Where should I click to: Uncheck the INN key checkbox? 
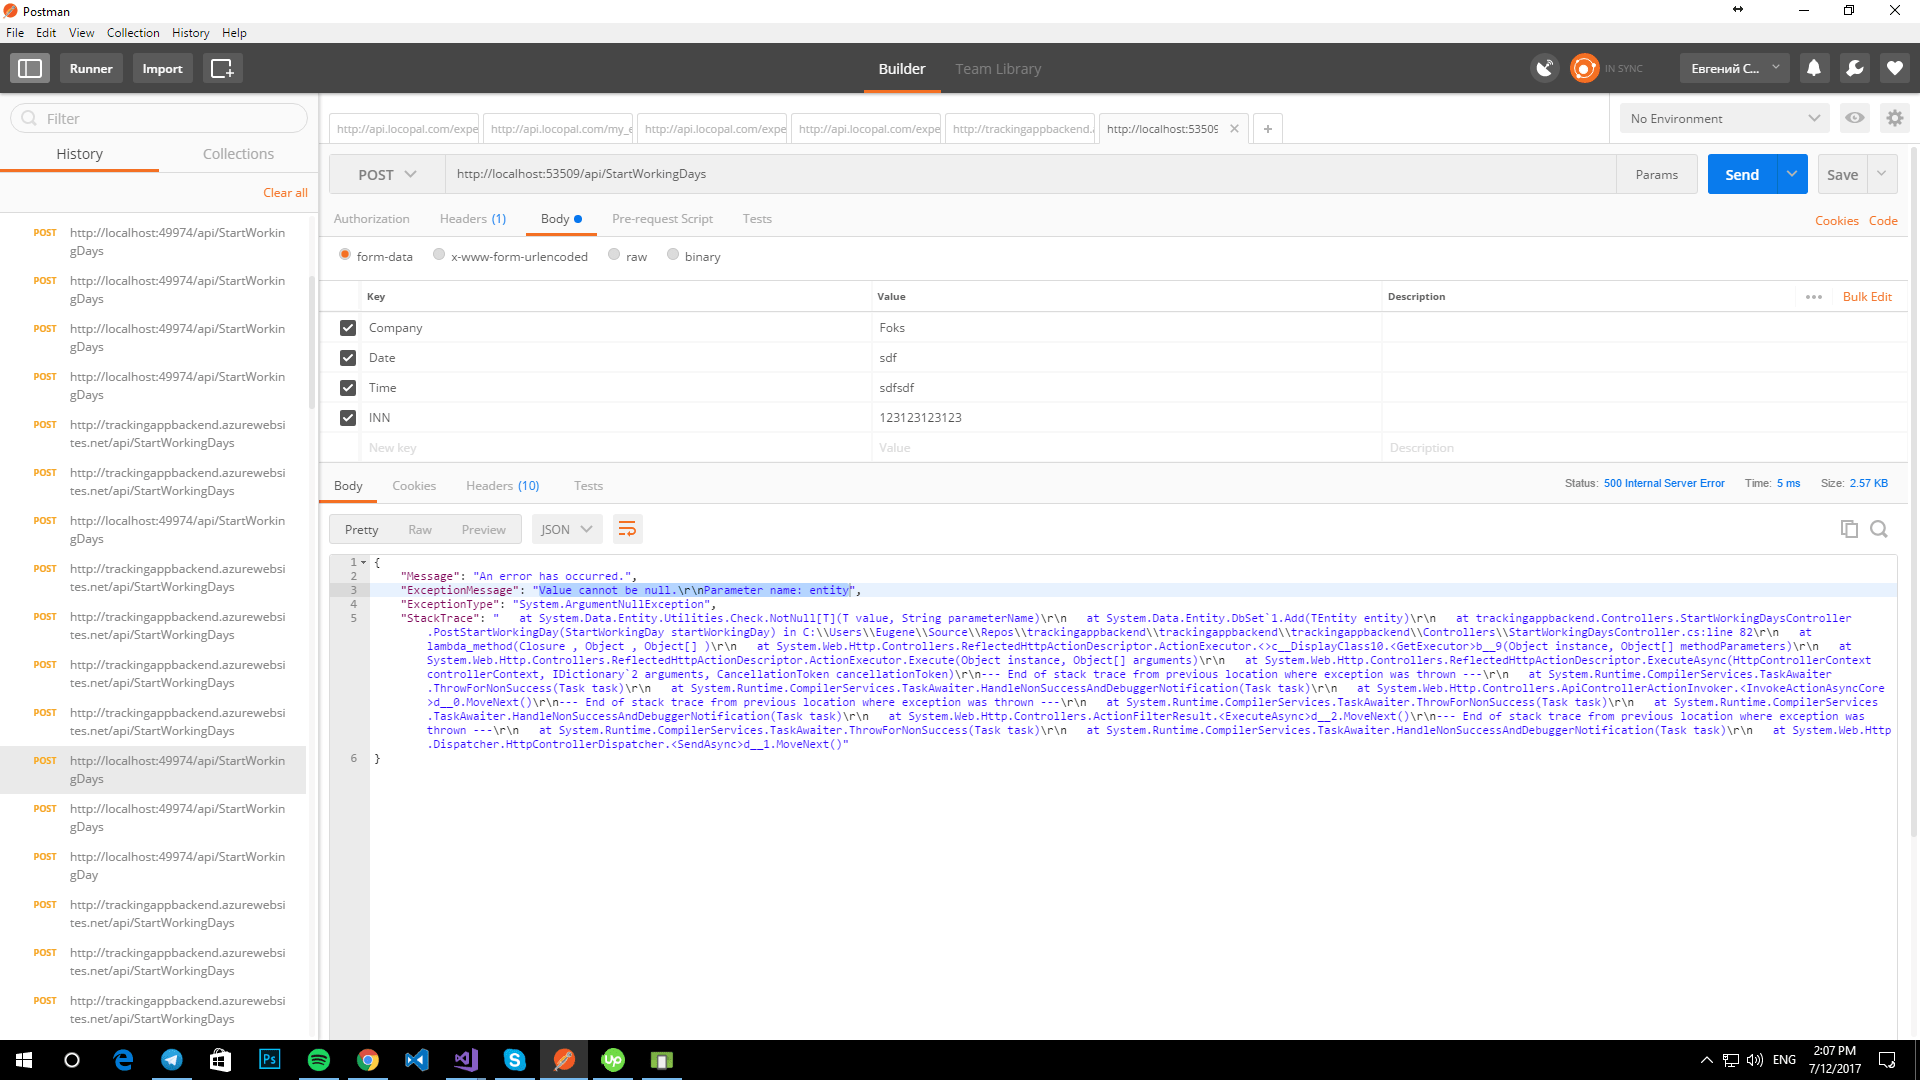point(348,418)
